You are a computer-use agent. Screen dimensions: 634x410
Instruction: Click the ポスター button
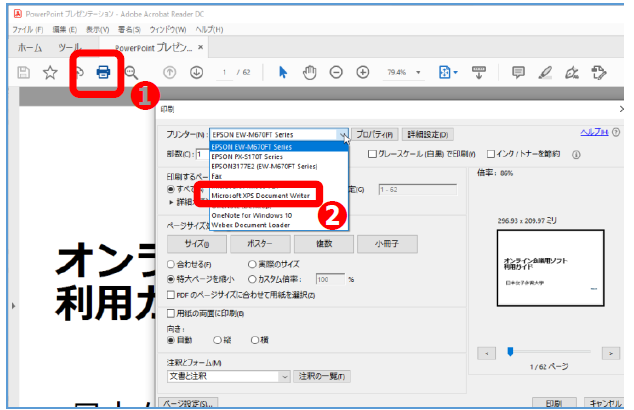click(x=260, y=244)
